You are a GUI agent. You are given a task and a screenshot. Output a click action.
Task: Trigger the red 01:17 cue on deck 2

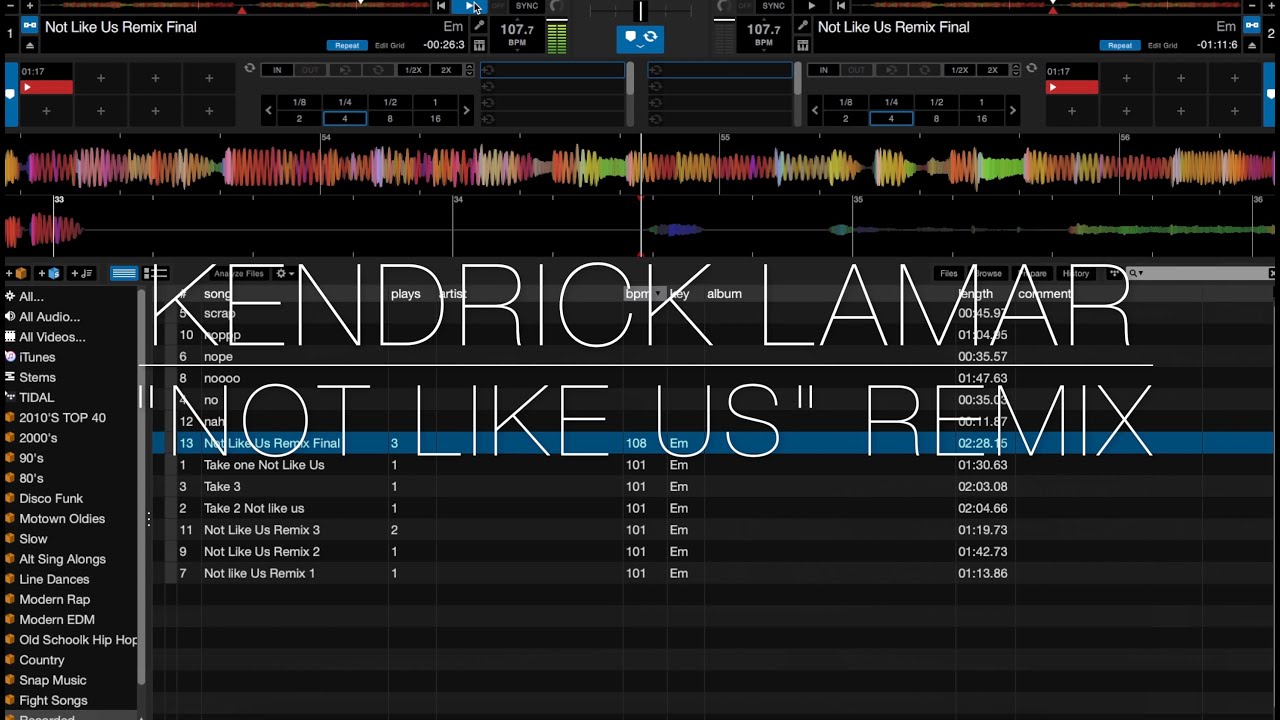[x=1072, y=87]
